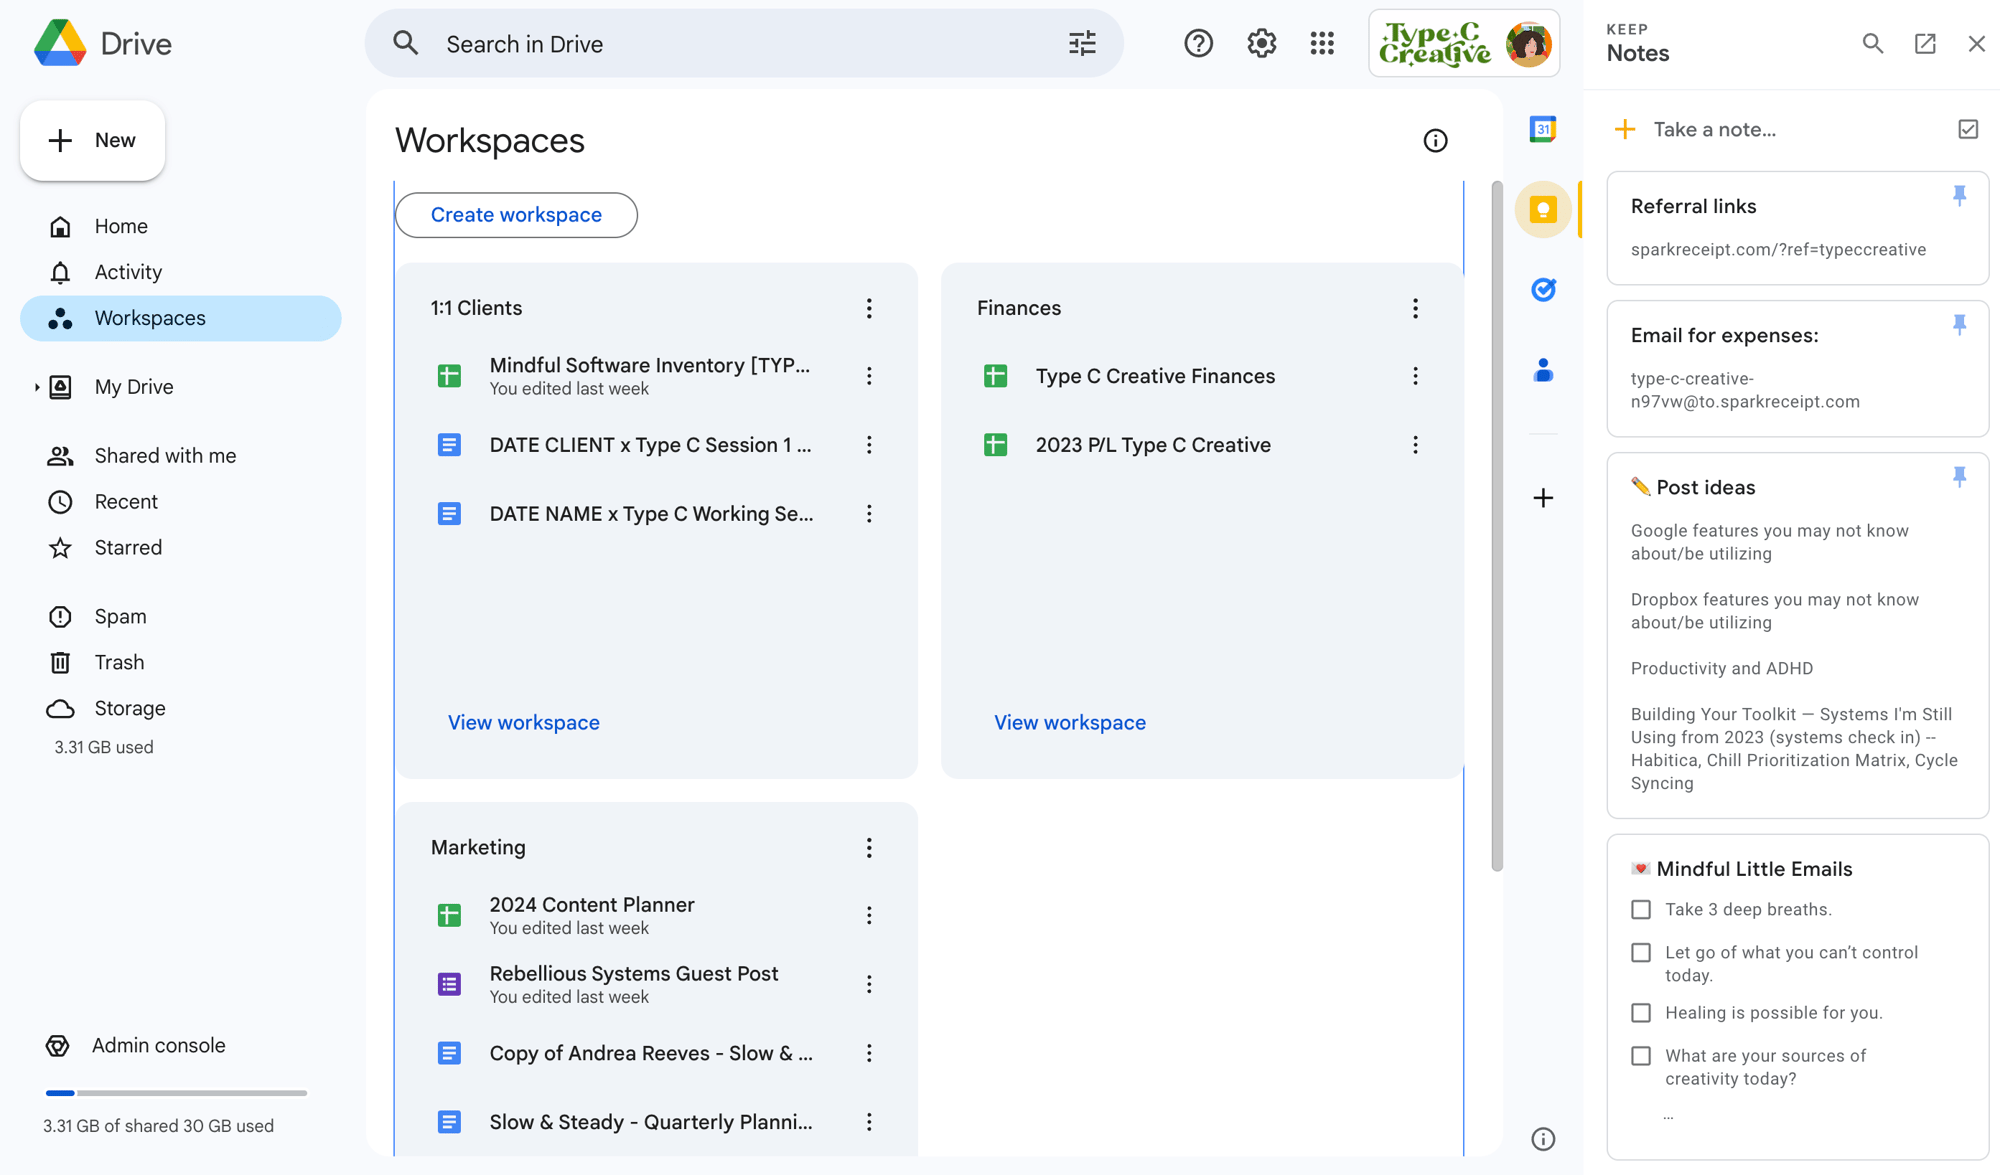This screenshot has width=2000, height=1175.
Task: Expand the My Drive tree arrow
Action: [37, 387]
